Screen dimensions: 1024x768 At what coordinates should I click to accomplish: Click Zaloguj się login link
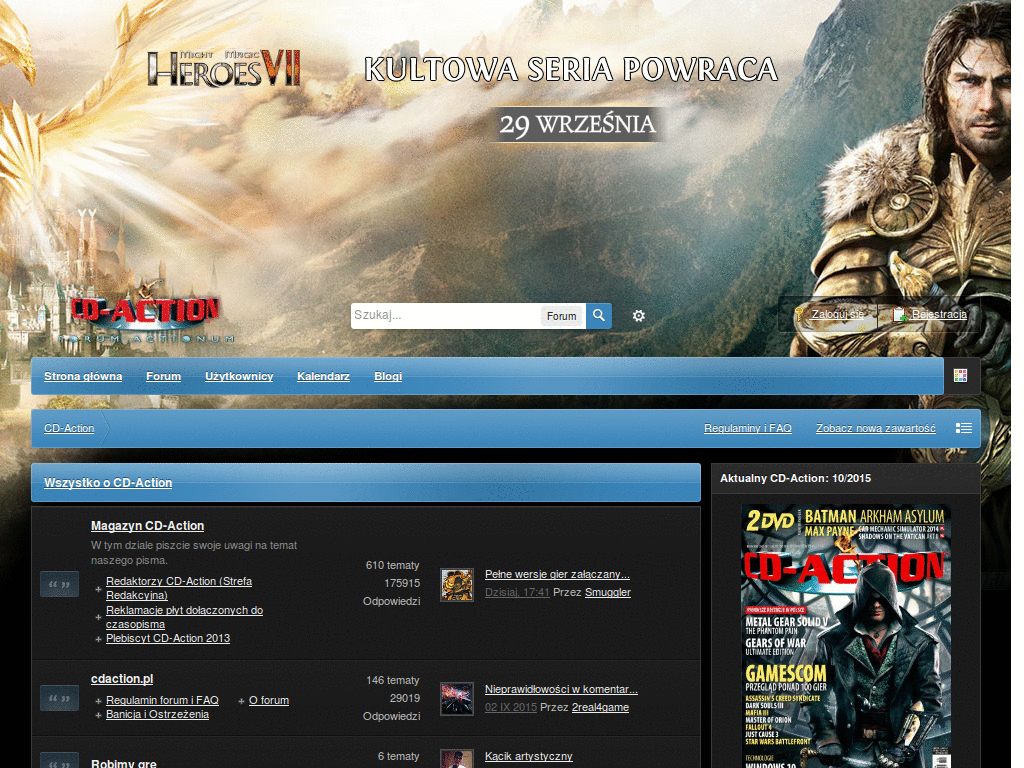point(837,314)
